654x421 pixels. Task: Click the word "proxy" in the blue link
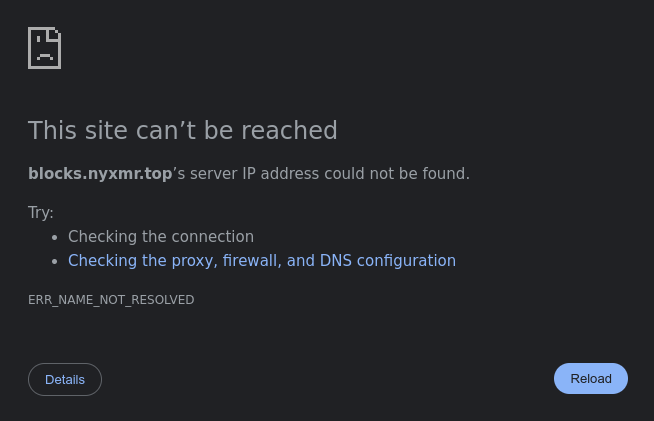click(x=191, y=261)
